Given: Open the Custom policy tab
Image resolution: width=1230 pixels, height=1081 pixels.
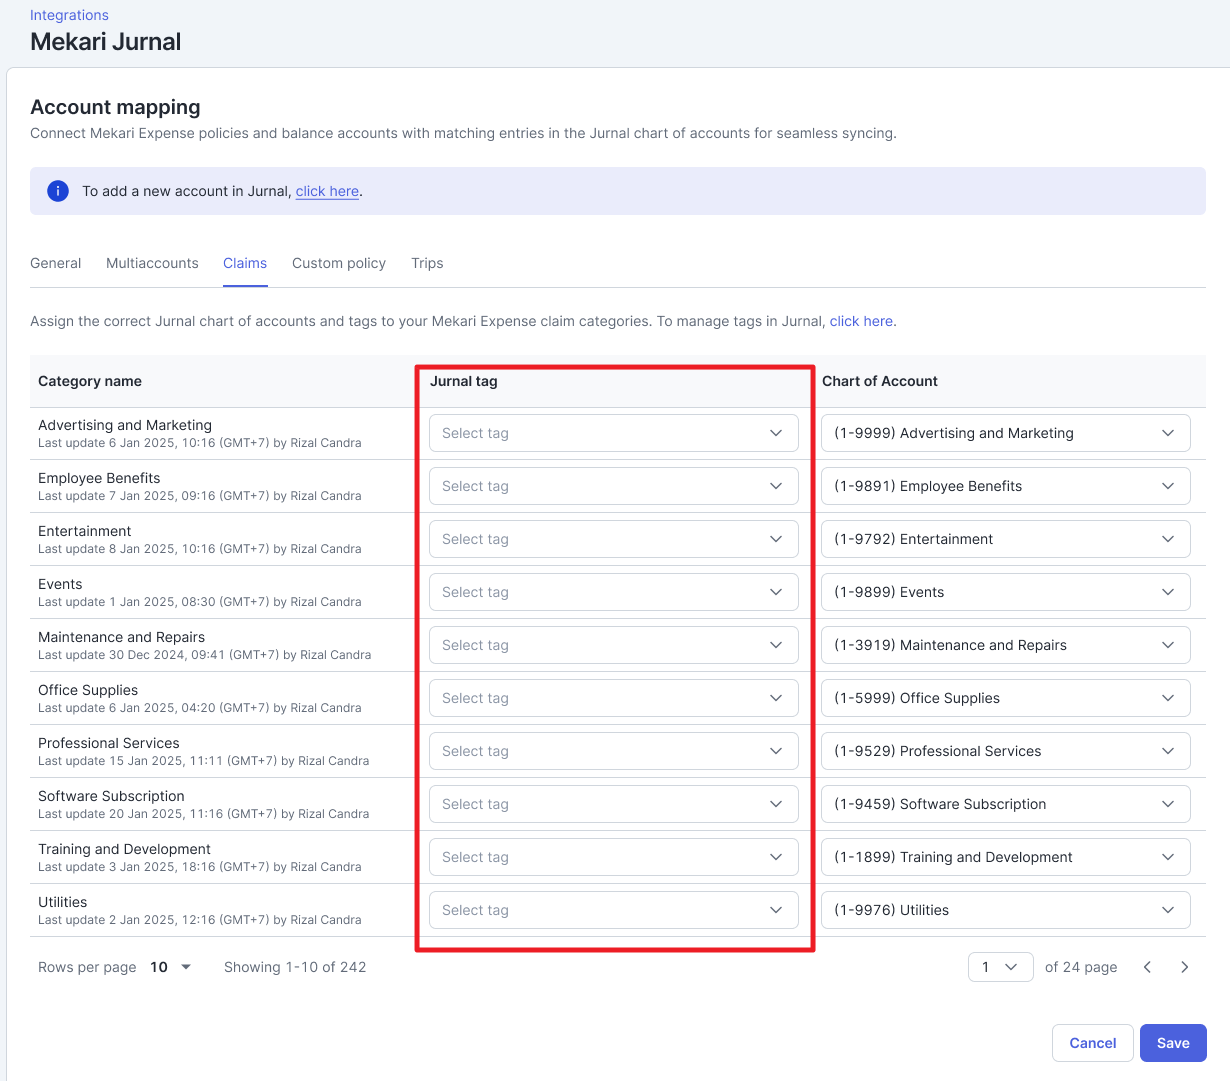Looking at the screenshot, I should pos(339,263).
